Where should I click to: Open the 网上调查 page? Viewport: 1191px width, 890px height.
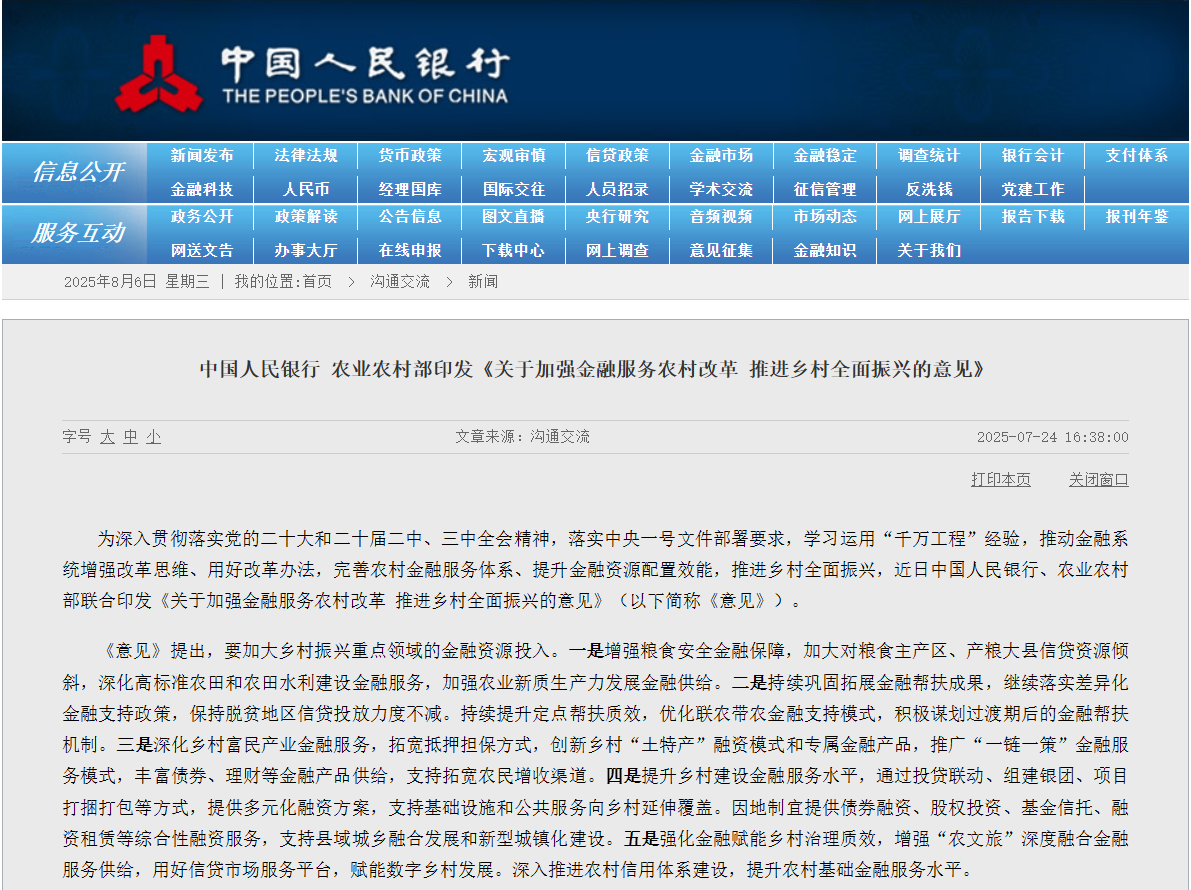617,251
